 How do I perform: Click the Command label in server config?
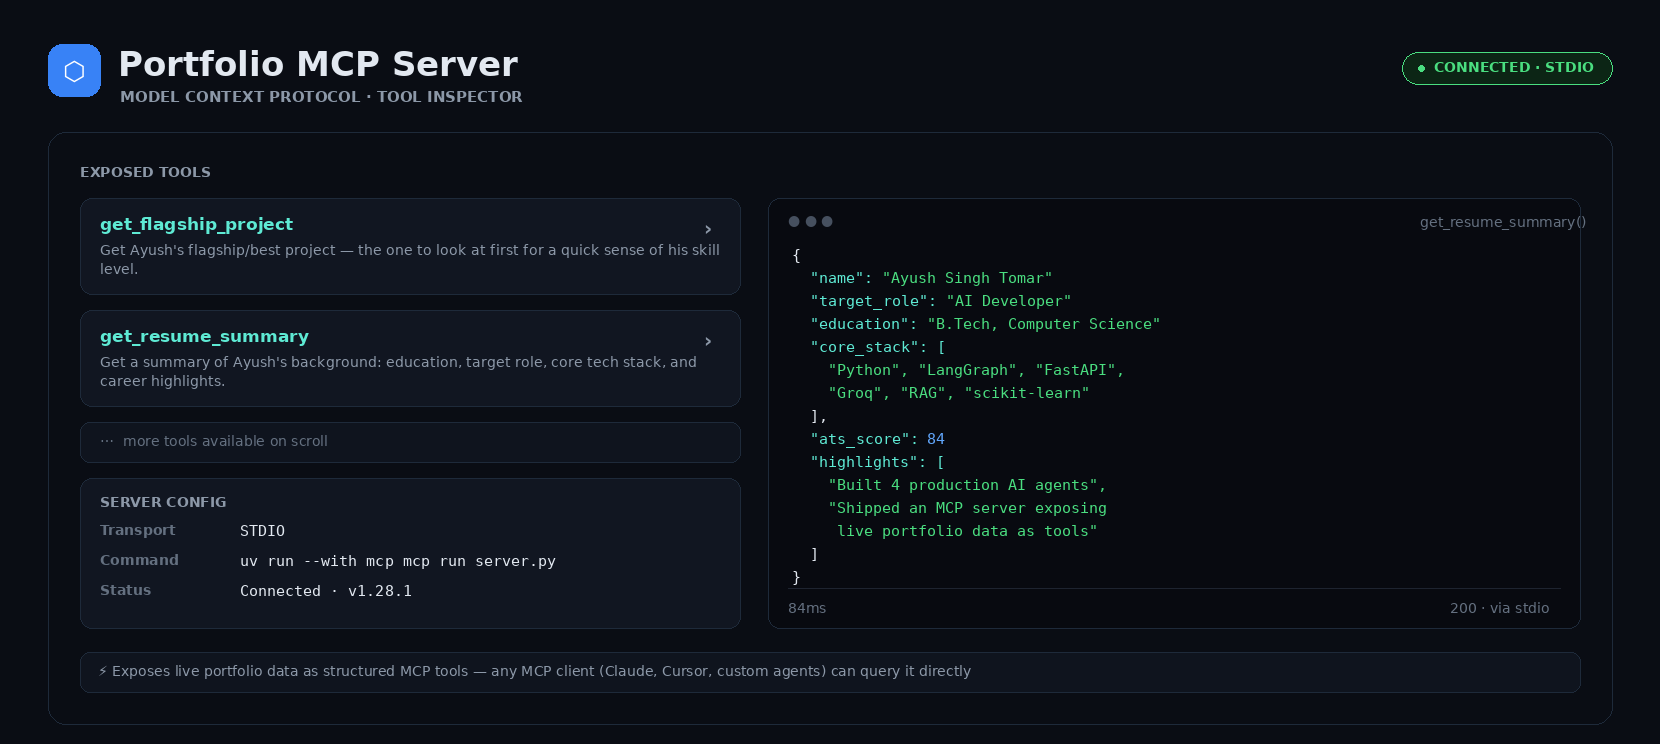139,560
